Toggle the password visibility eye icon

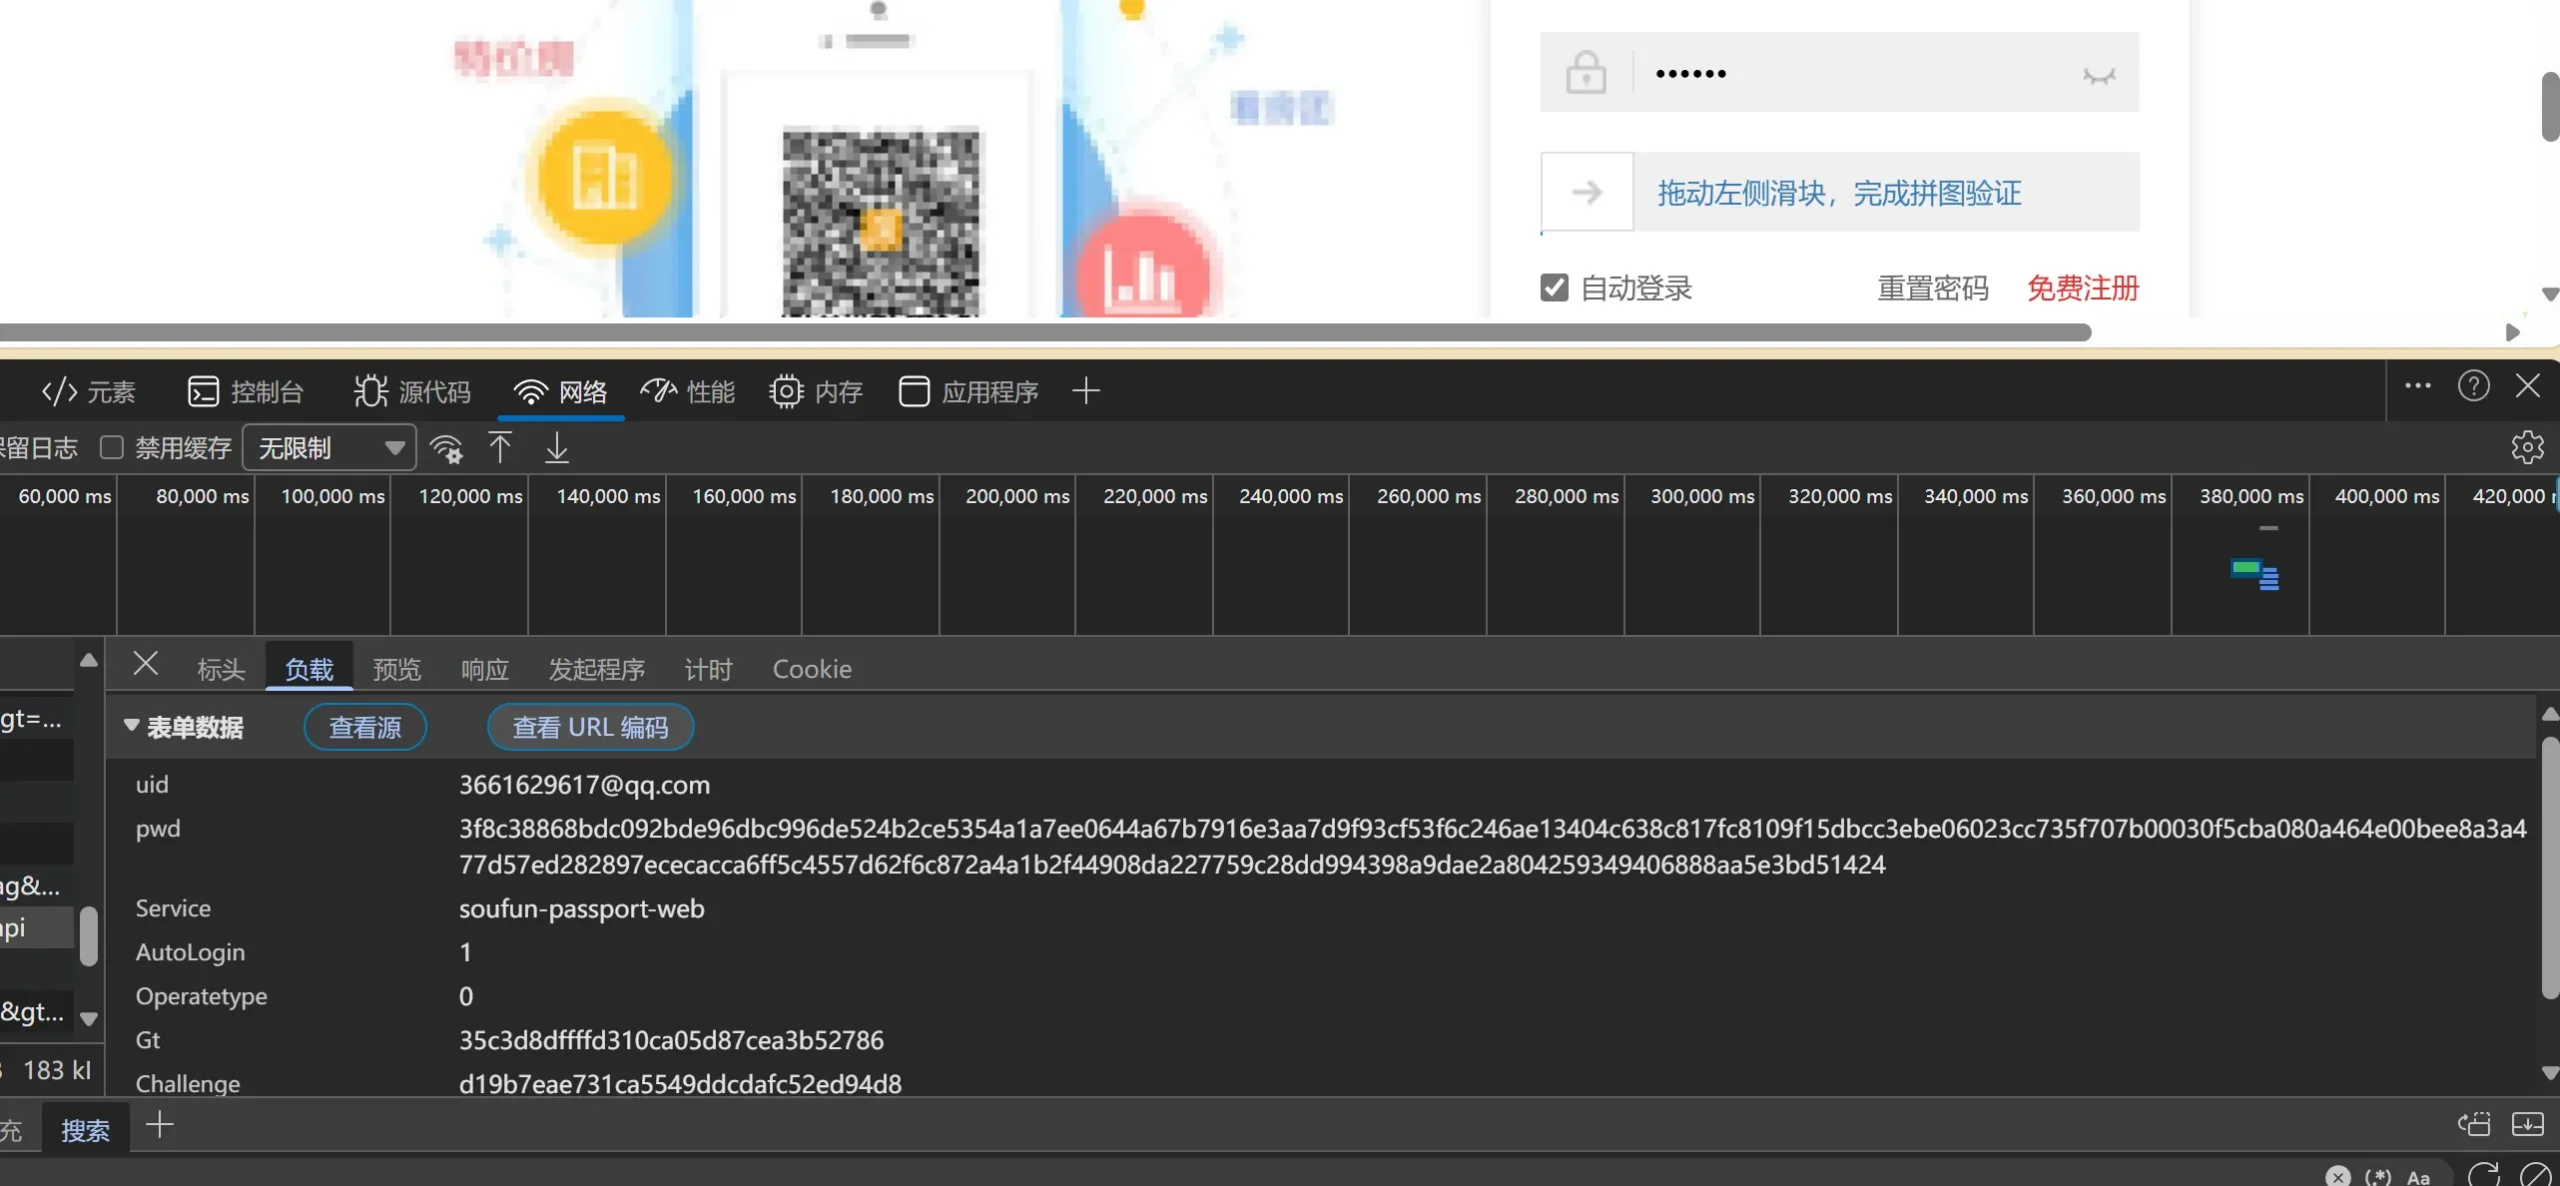coord(2100,73)
